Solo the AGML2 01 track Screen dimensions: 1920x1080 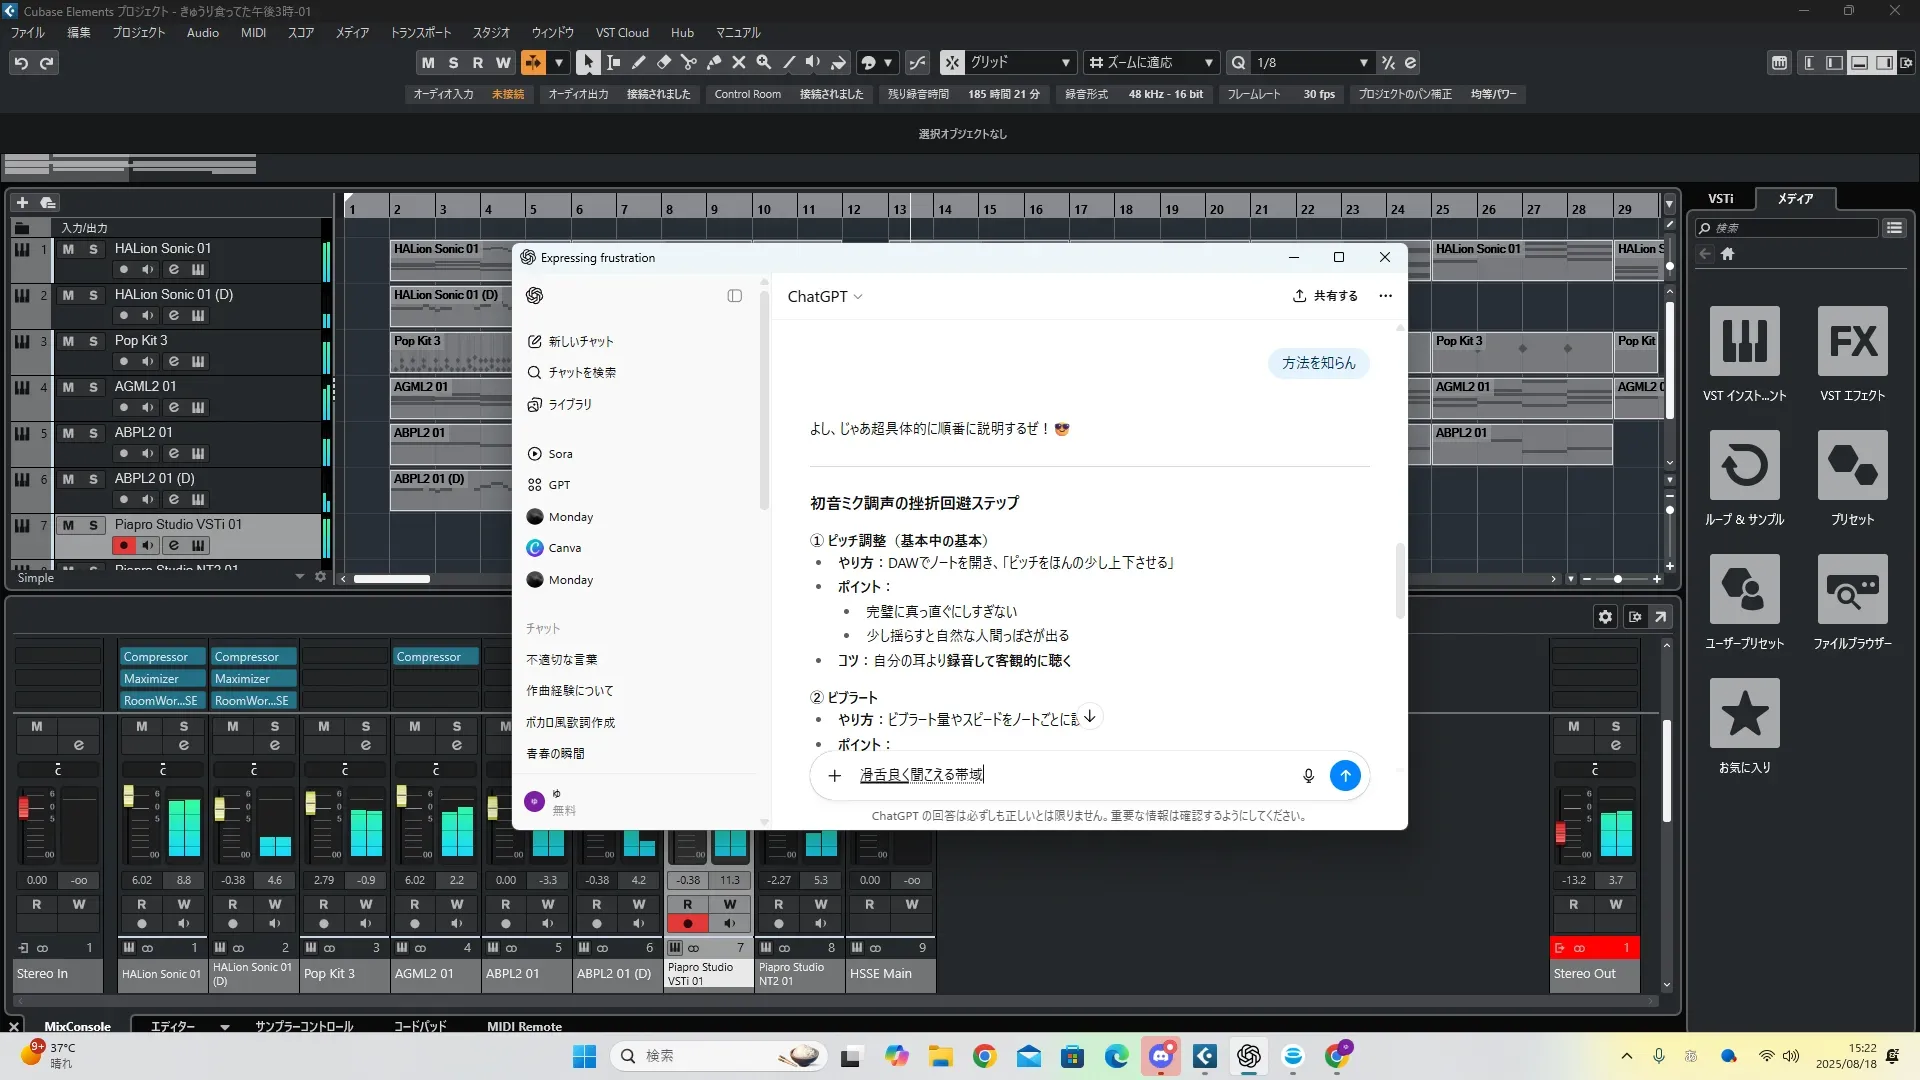pyautogui.click(x=93, y=387)
